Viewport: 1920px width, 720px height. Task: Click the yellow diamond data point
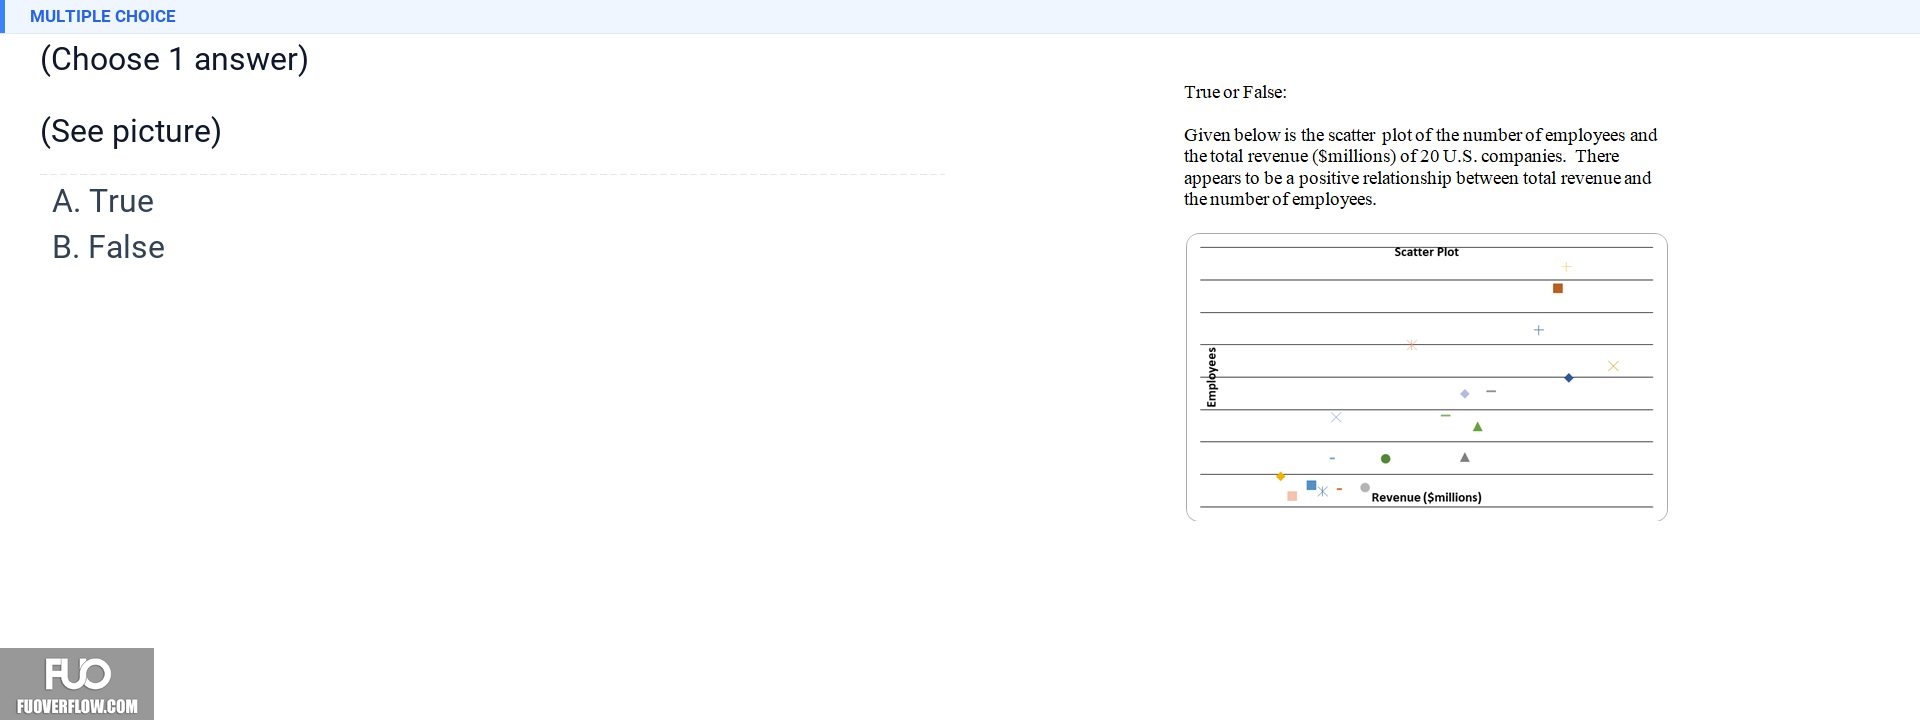click(1280, 476)
